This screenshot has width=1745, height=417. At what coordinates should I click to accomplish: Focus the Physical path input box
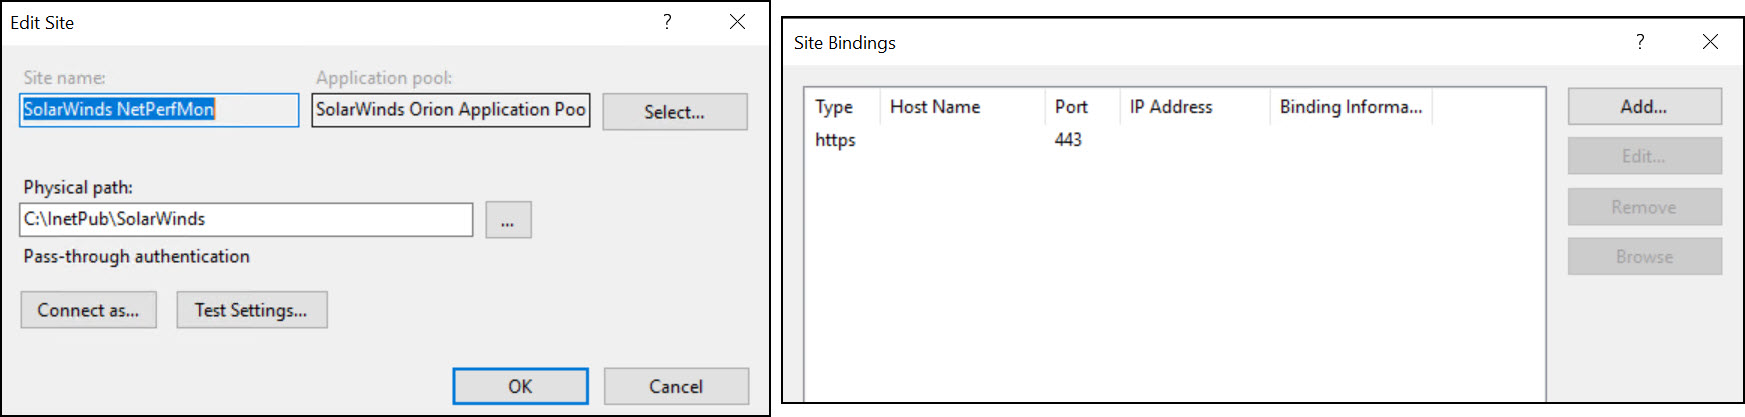tap(246, 219)
